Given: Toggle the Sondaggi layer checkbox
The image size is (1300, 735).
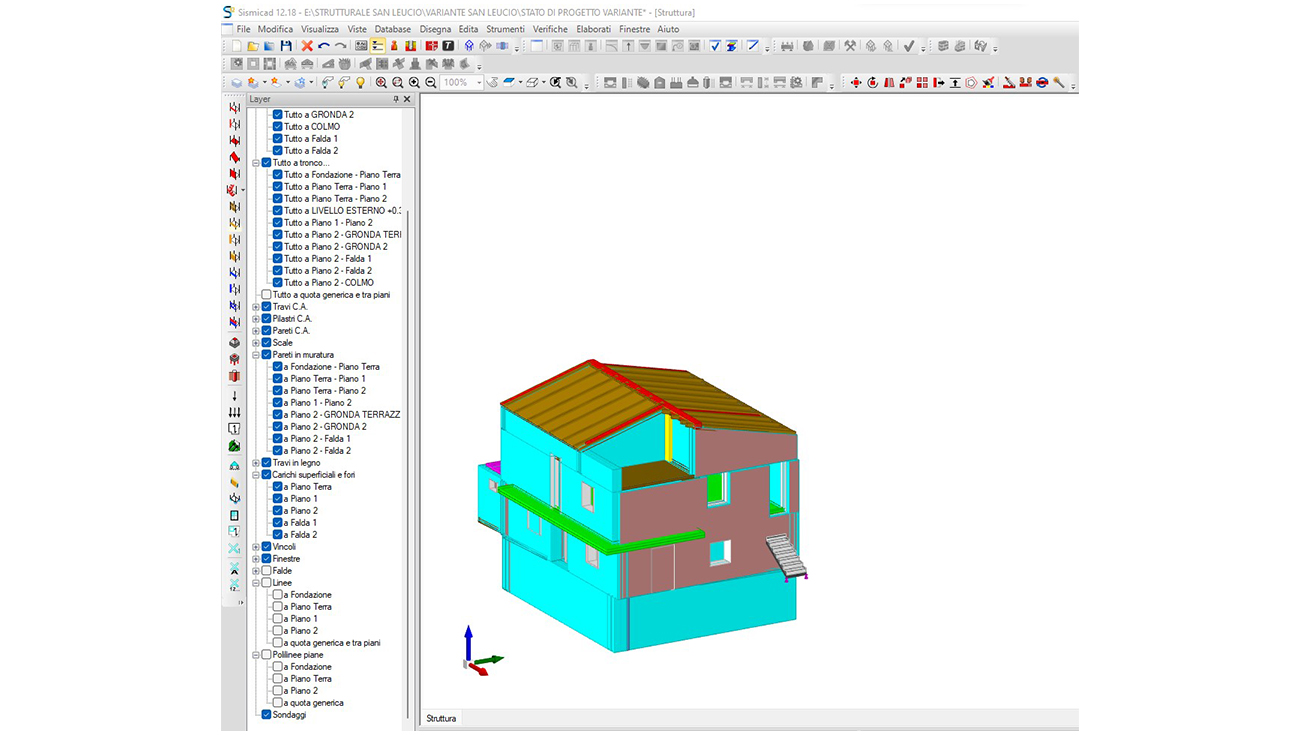Looking at the screenshot, I should 266,715.
